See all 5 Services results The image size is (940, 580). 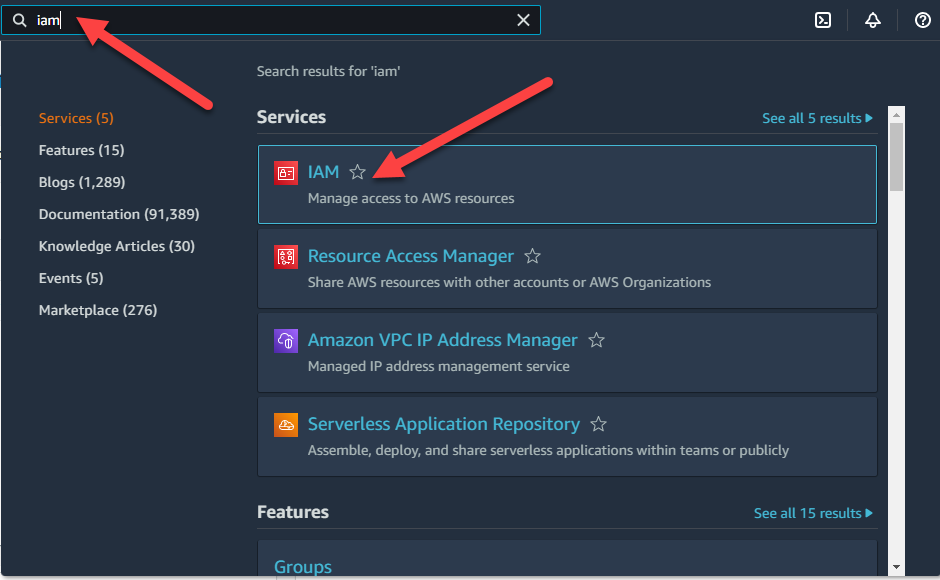tap(817, 118)
